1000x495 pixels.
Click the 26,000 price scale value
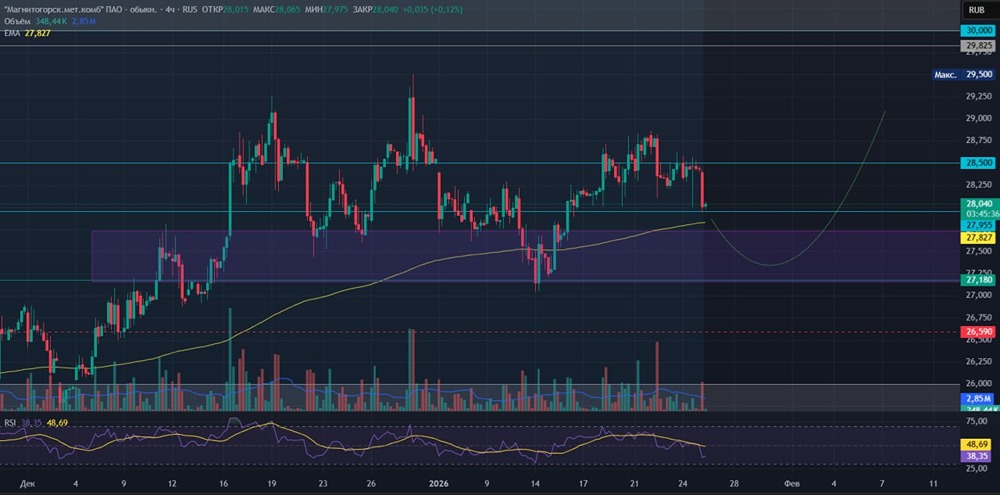[x=980, y=384]
